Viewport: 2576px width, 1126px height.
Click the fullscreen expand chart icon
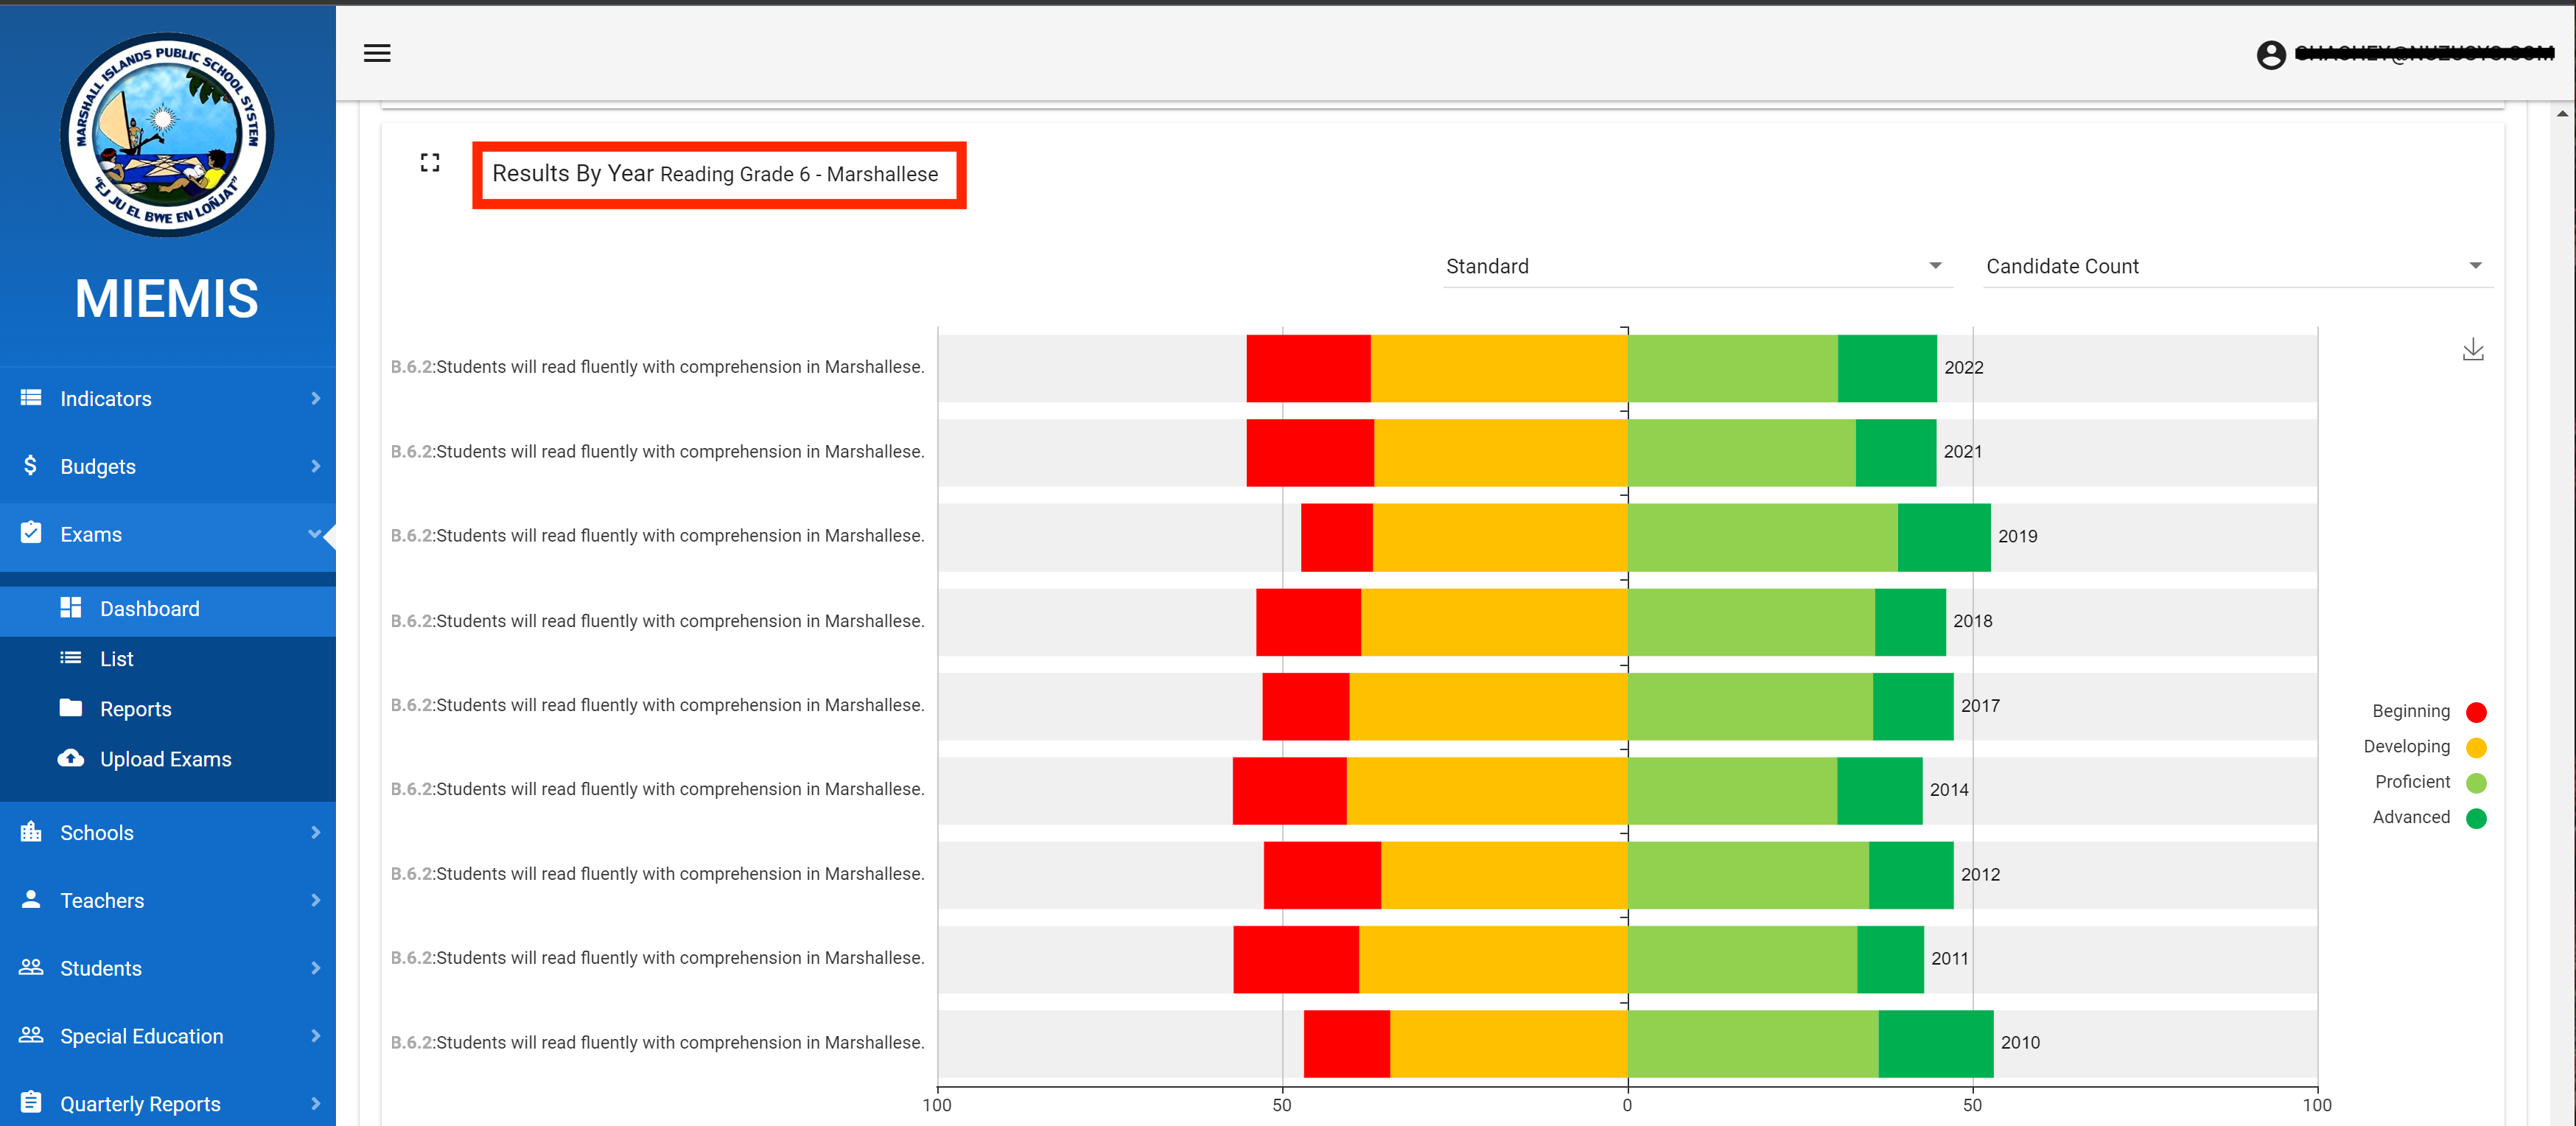[430, 162]
